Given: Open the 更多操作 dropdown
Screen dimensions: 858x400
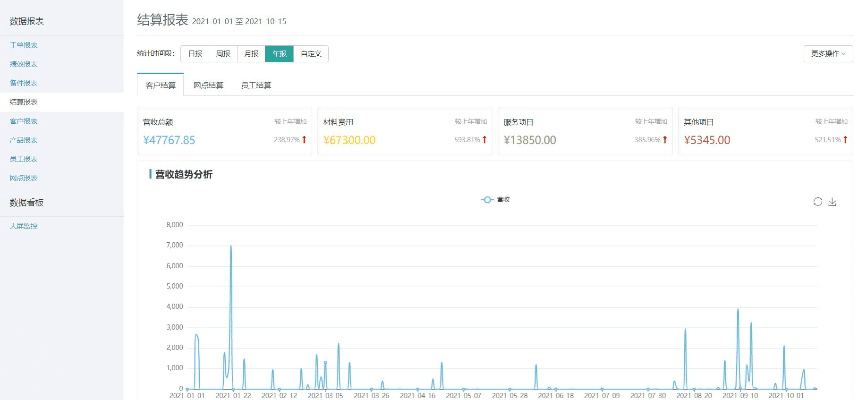Looking at the screenshot, I should (827, 54).
